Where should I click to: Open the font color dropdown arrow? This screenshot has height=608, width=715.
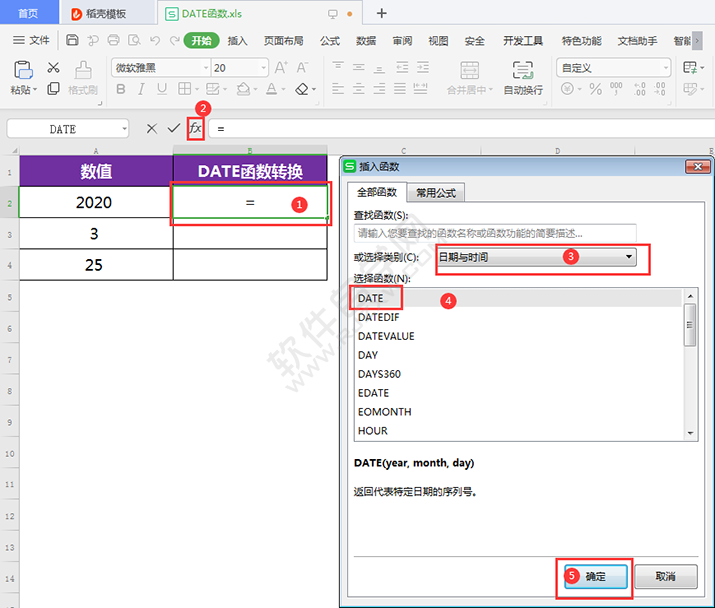pos(283,89)
